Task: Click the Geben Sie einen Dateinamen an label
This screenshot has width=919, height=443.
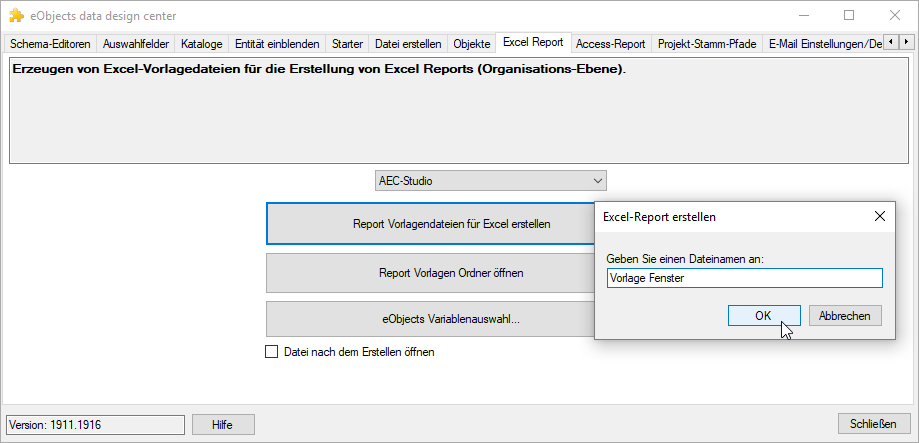Action: pos(685,258)
